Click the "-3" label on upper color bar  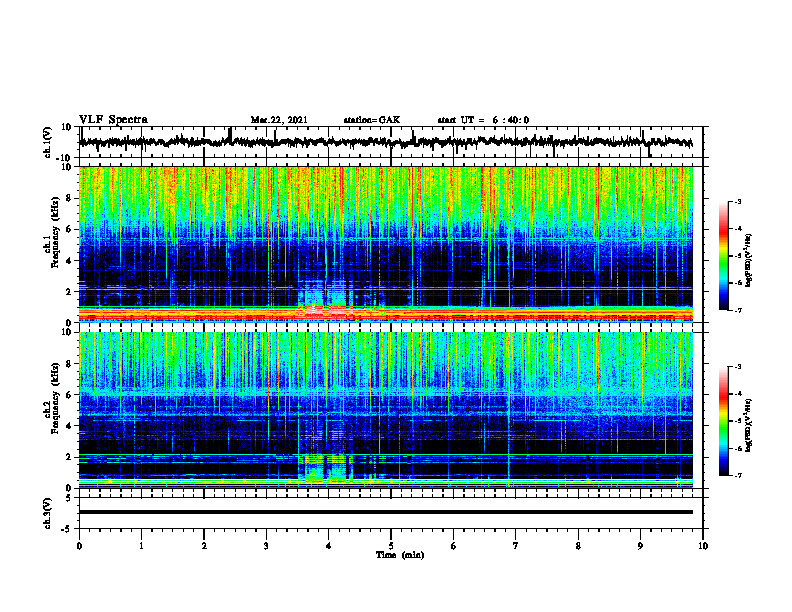coord(738,201)
